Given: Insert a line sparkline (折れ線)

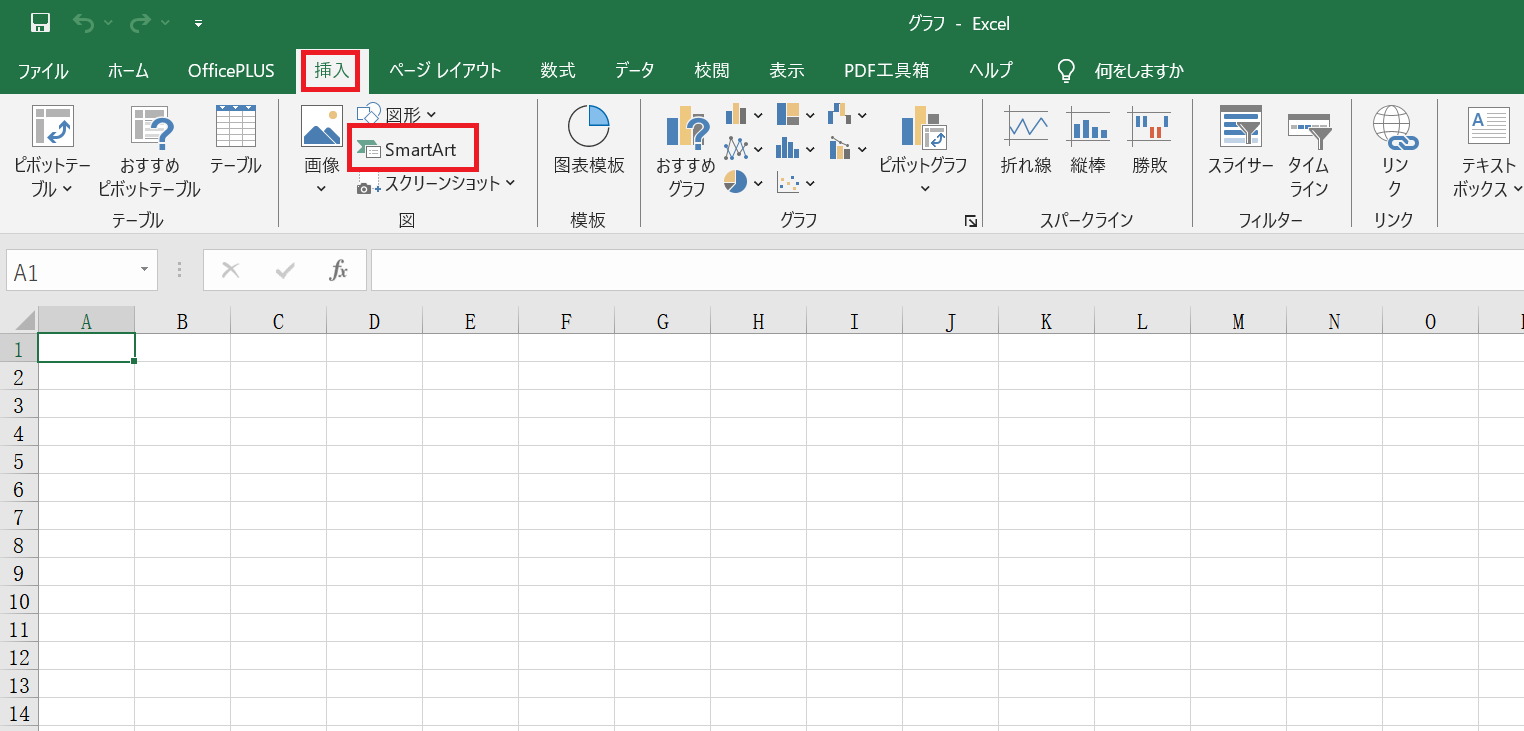Looking at the screenshot, I should coord(1026,140).
